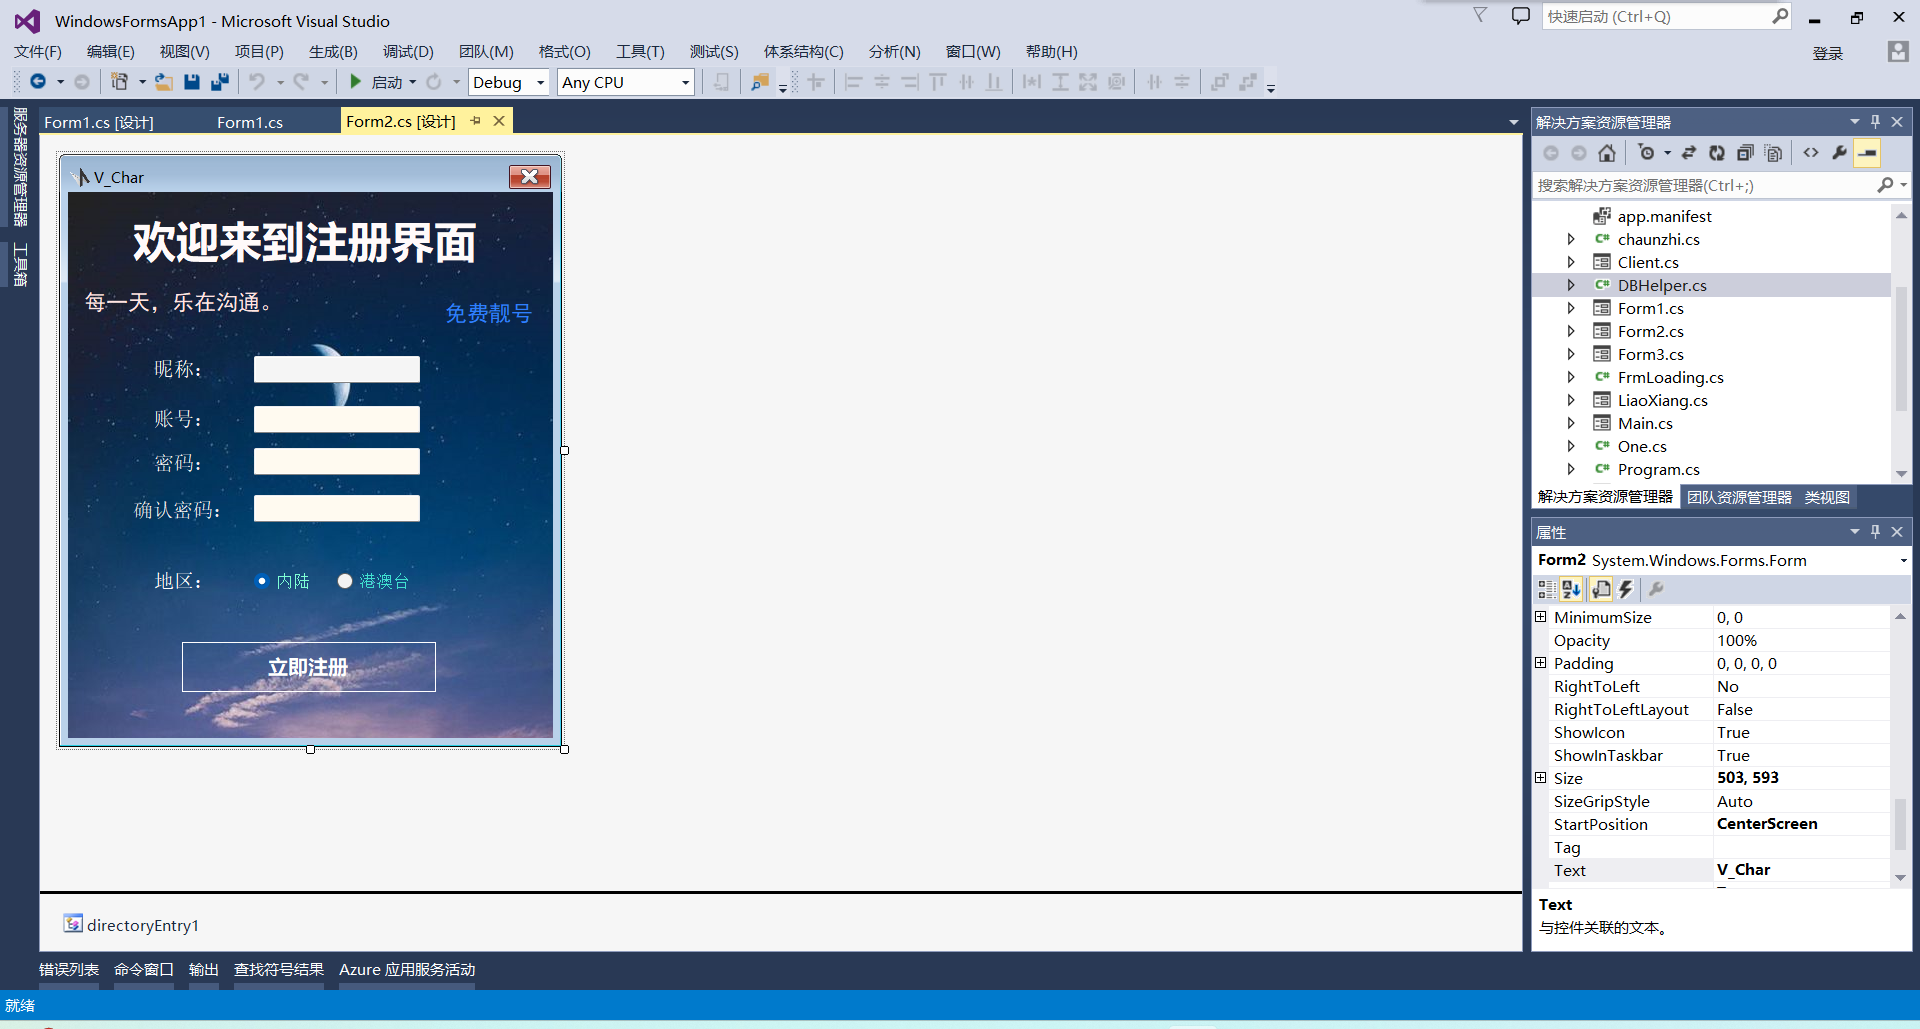Viewport: 1920px width, 1029px height.
Task: Click the Alphabetical sort icon in Properties
Action: tap(1572, 589)
